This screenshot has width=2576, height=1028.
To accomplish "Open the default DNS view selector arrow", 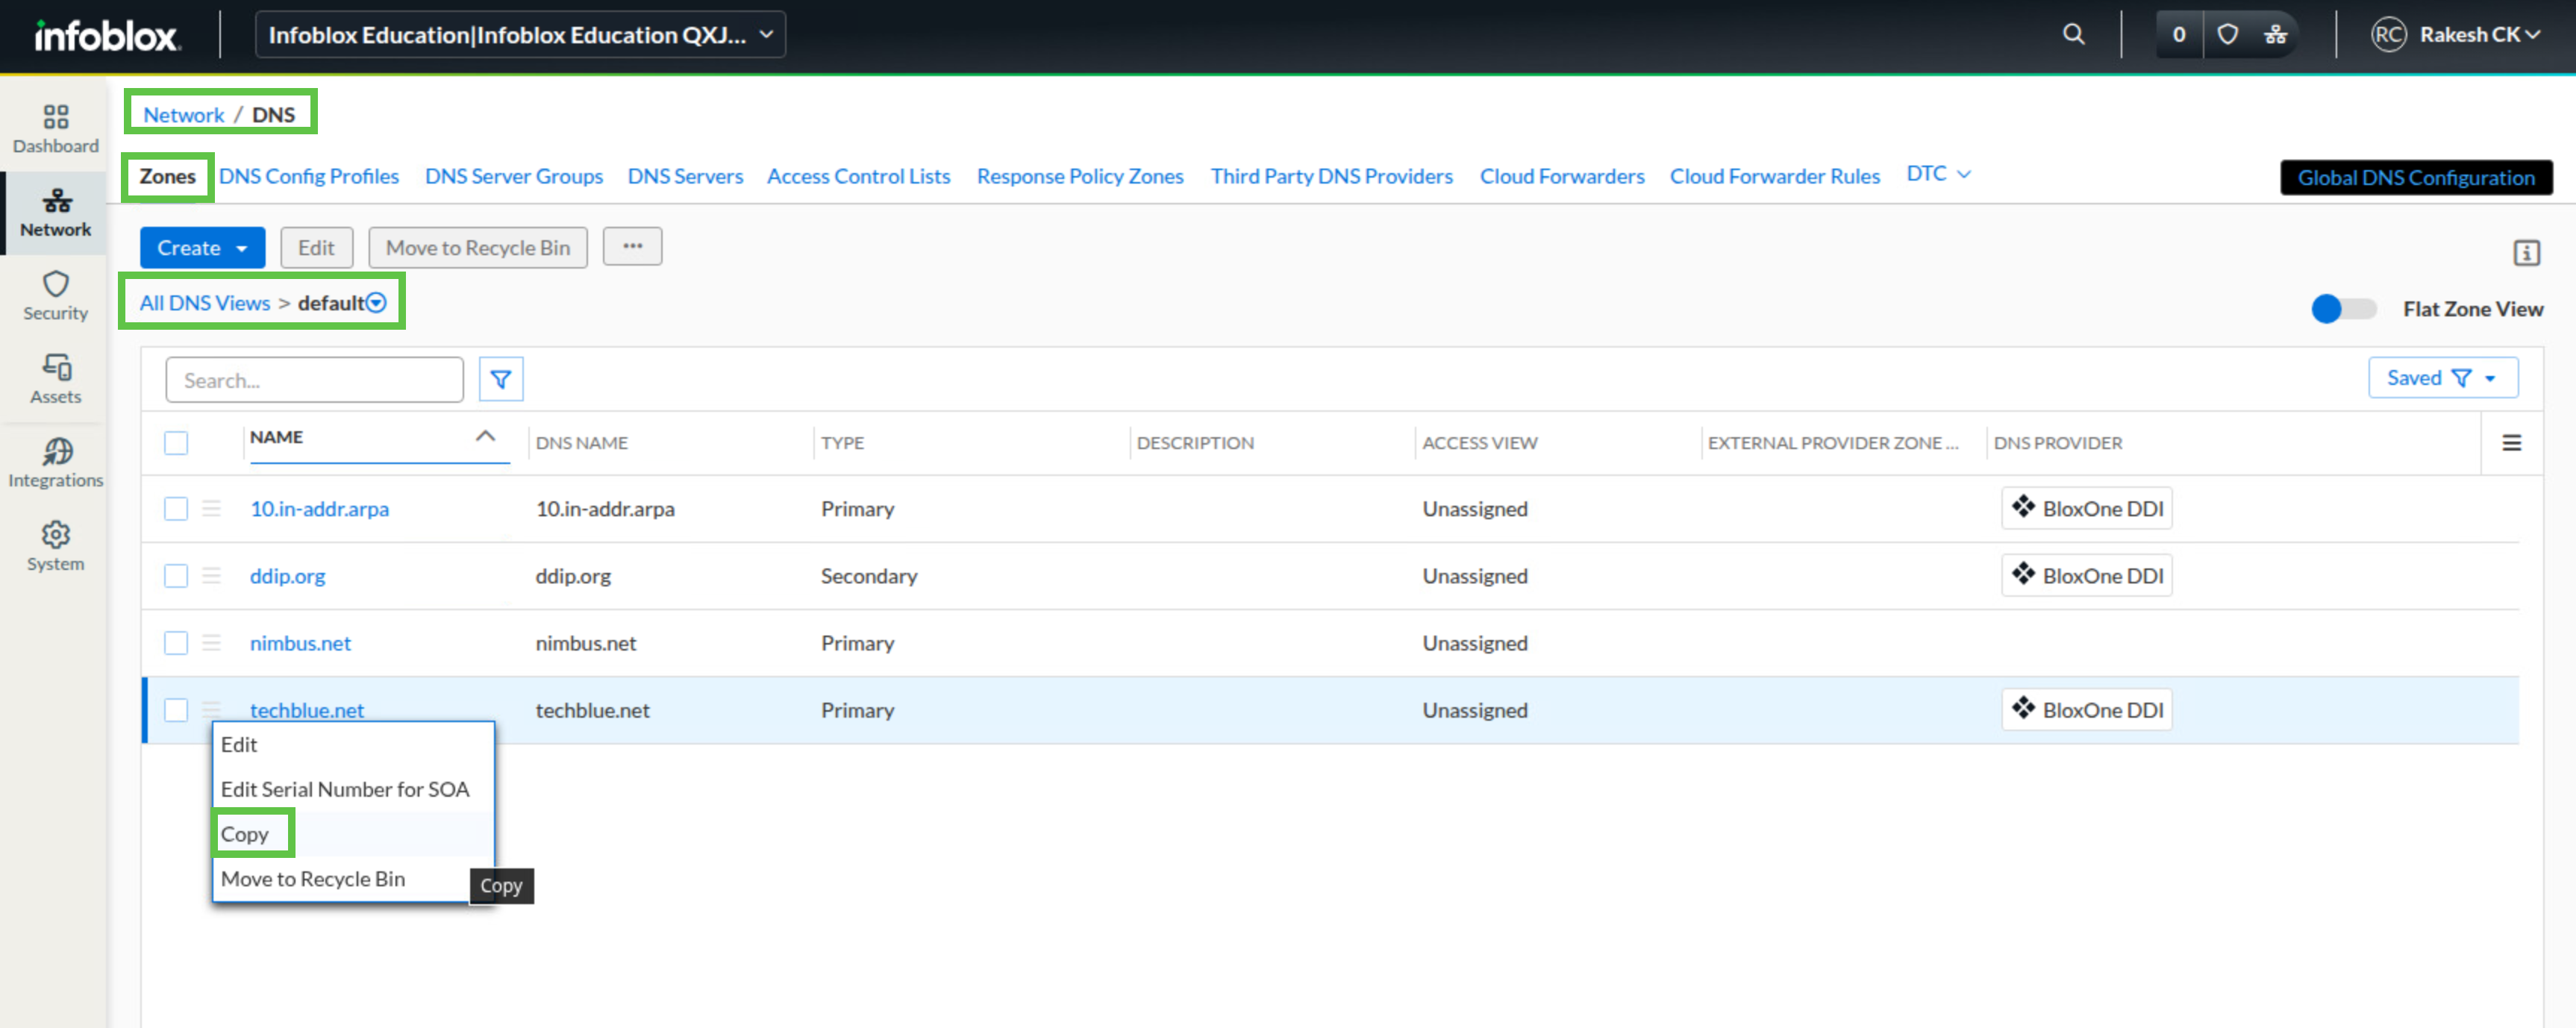I will (x=376, y=302).
